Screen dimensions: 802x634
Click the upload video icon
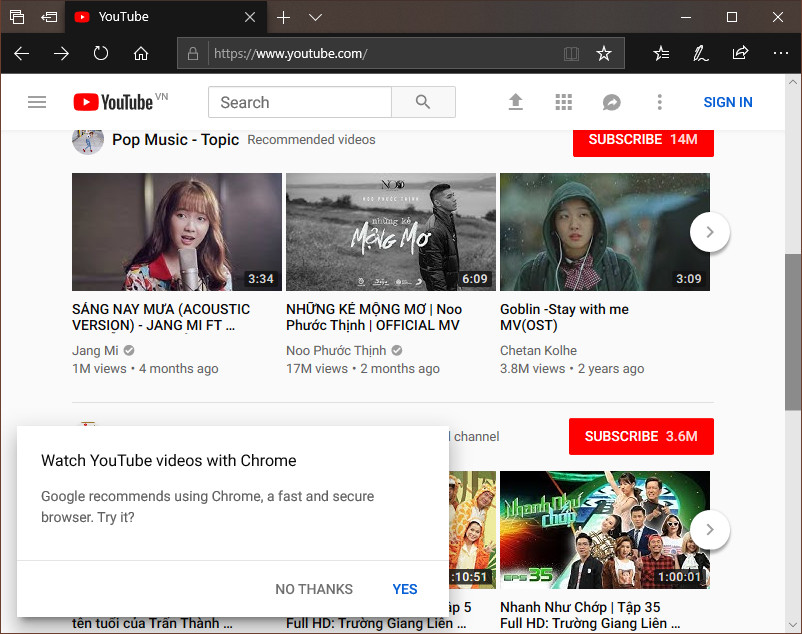click(x=516, y=102)
